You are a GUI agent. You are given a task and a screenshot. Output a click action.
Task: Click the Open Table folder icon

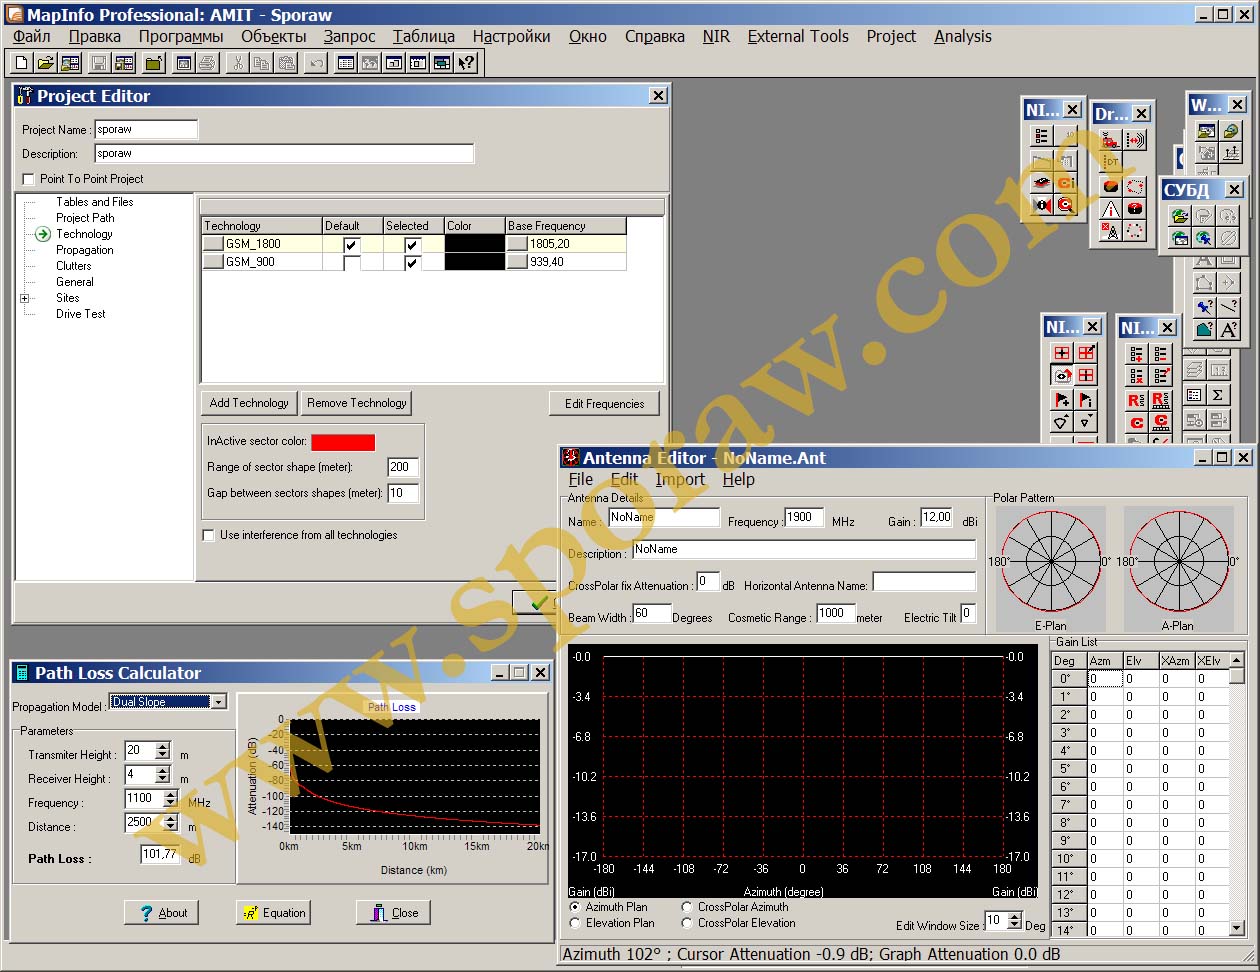pyautogui.click(x=45, y=63)
